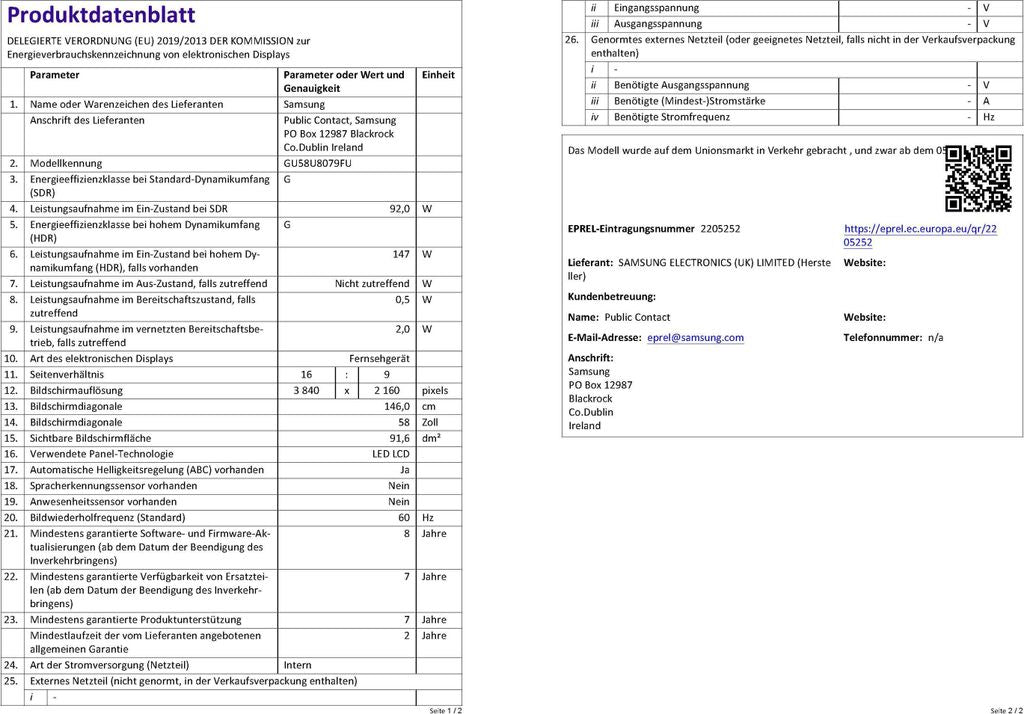This screenshot has width=1024, height=714.
Task: Click 'Blackrock' in page 2 address
Action: pos(590,398)
